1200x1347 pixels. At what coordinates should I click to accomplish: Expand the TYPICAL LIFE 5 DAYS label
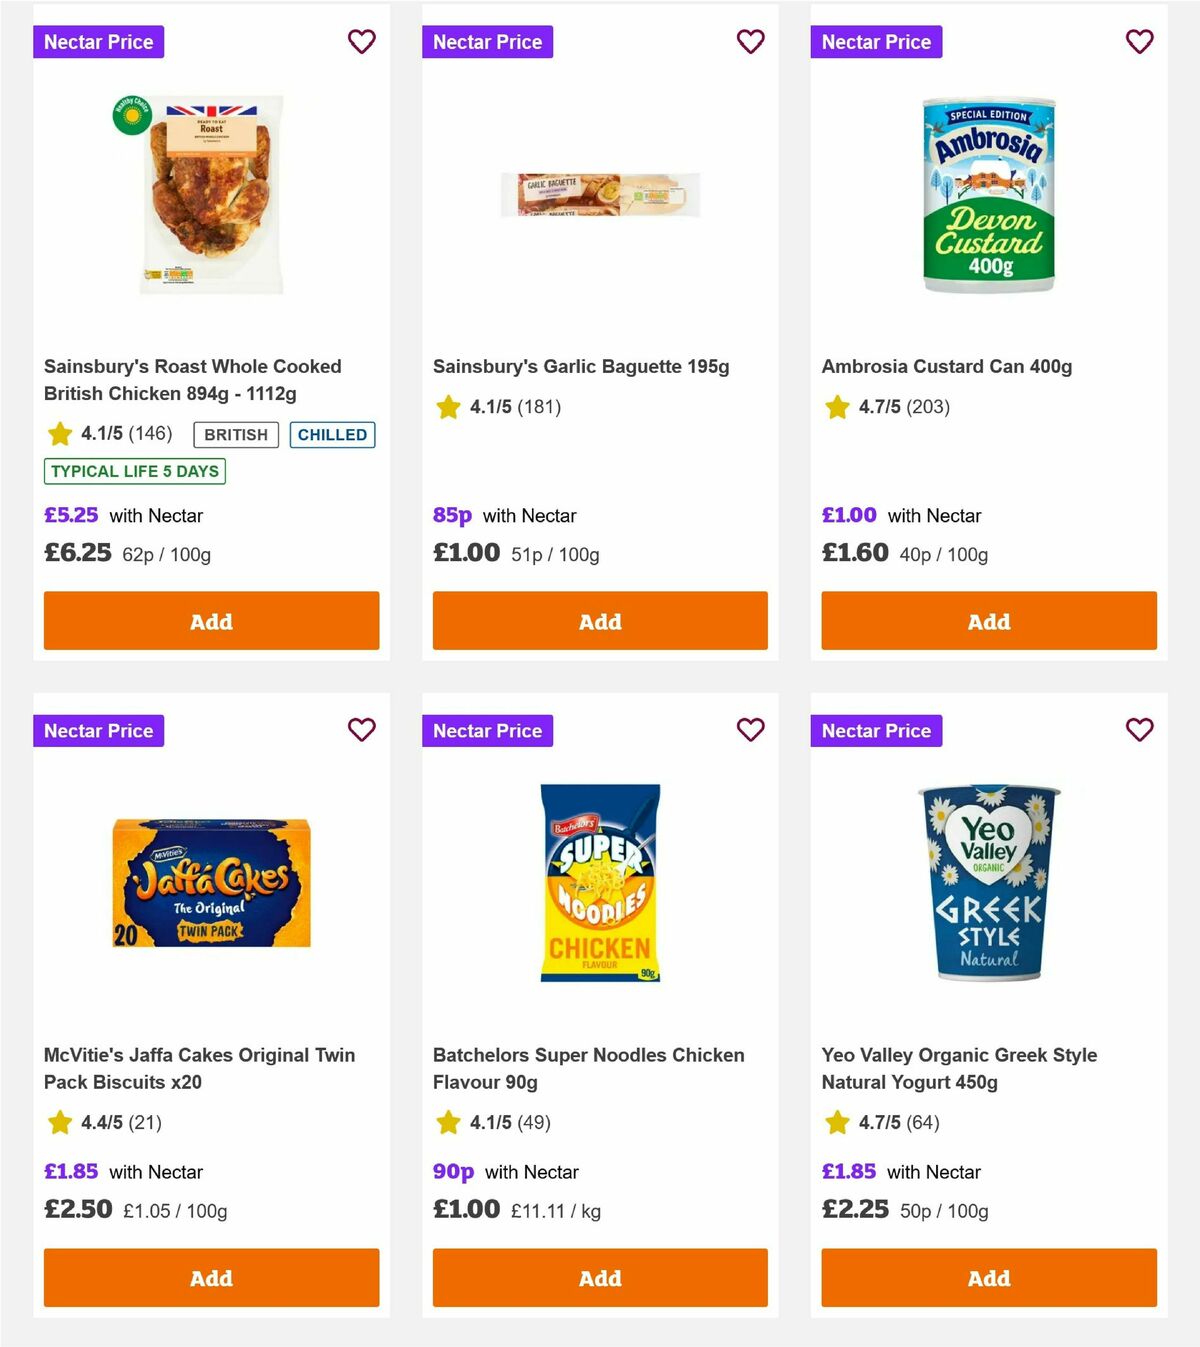click(133, 471)
